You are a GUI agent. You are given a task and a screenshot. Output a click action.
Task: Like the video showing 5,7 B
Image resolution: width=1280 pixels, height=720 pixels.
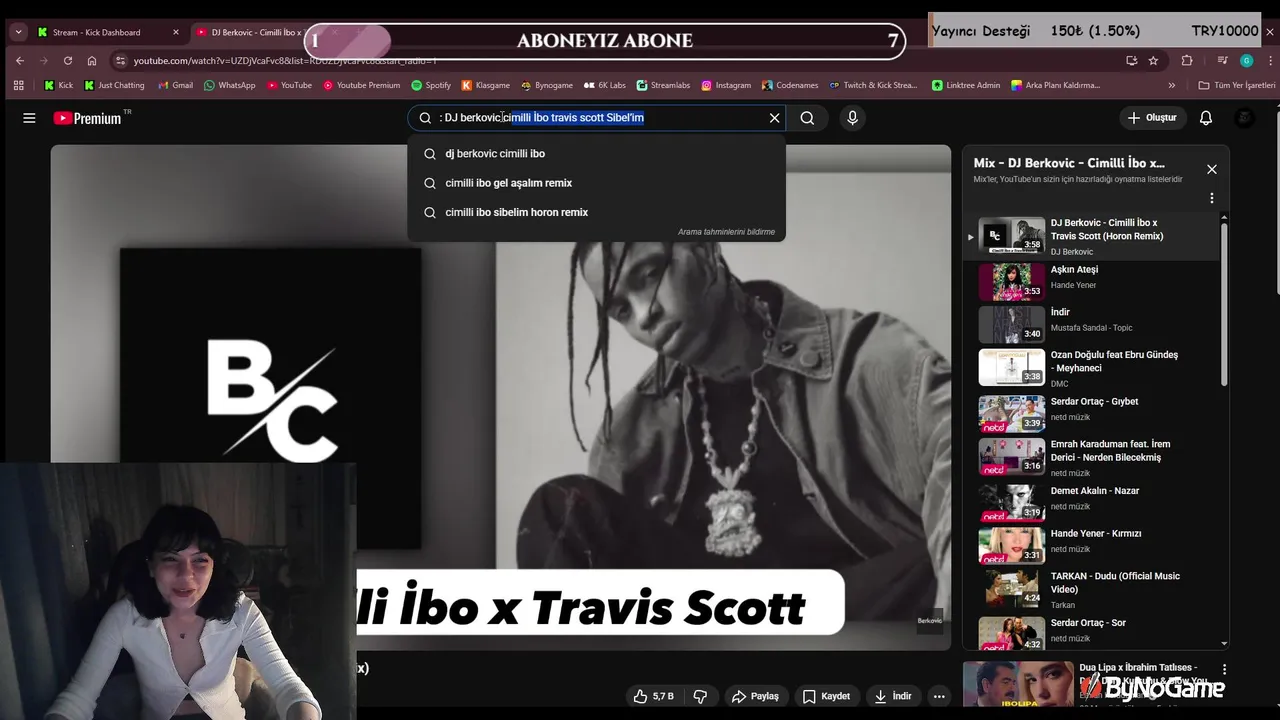653,696
